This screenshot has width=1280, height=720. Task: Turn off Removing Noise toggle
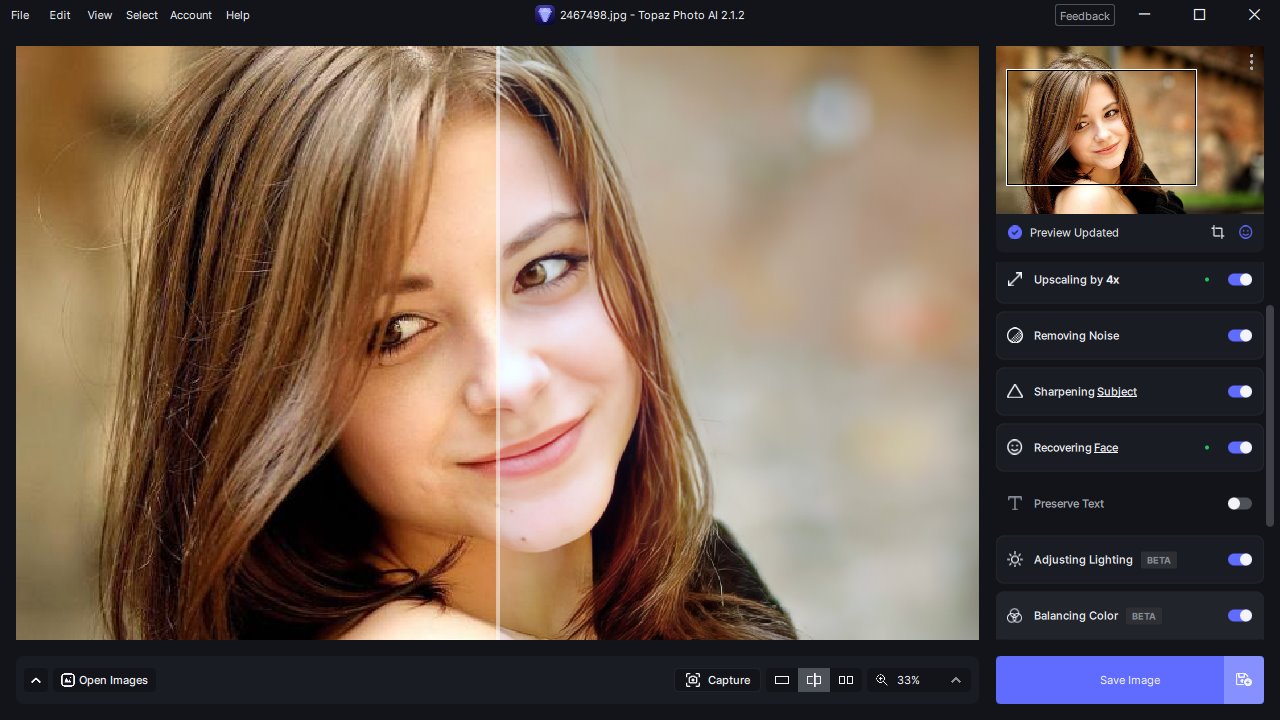(1239, 336)
